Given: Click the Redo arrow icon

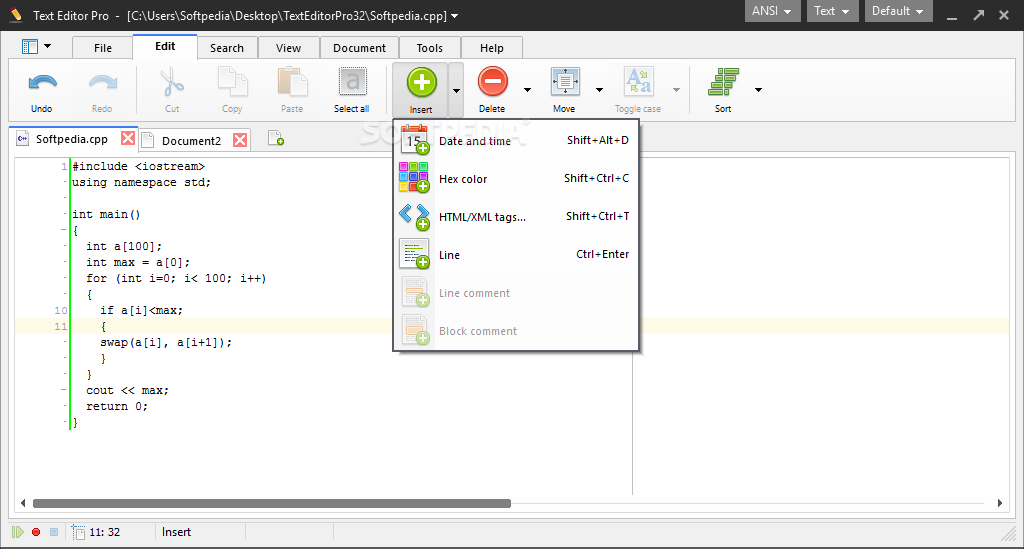Looking at the screenshot, I should (x=103, y=83).
